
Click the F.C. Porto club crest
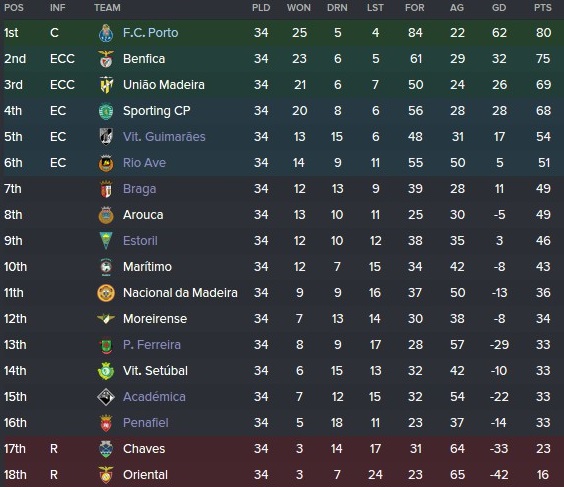click(106, 33)
